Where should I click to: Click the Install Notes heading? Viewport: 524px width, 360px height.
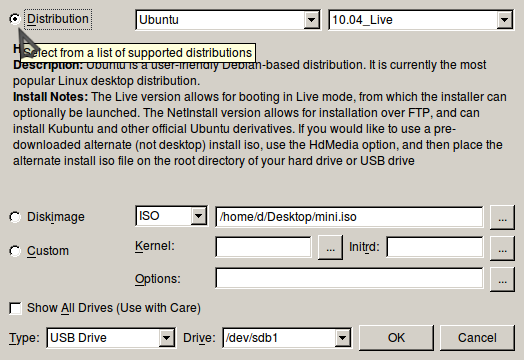[50, 97]
